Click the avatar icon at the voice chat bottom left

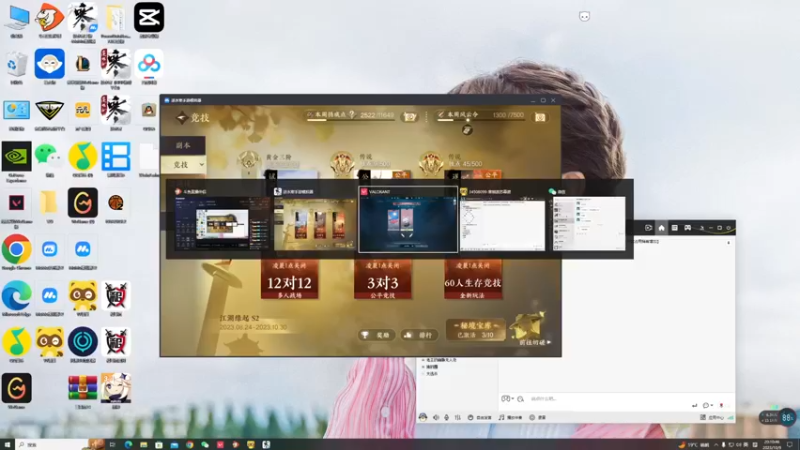tap(423, 417)
